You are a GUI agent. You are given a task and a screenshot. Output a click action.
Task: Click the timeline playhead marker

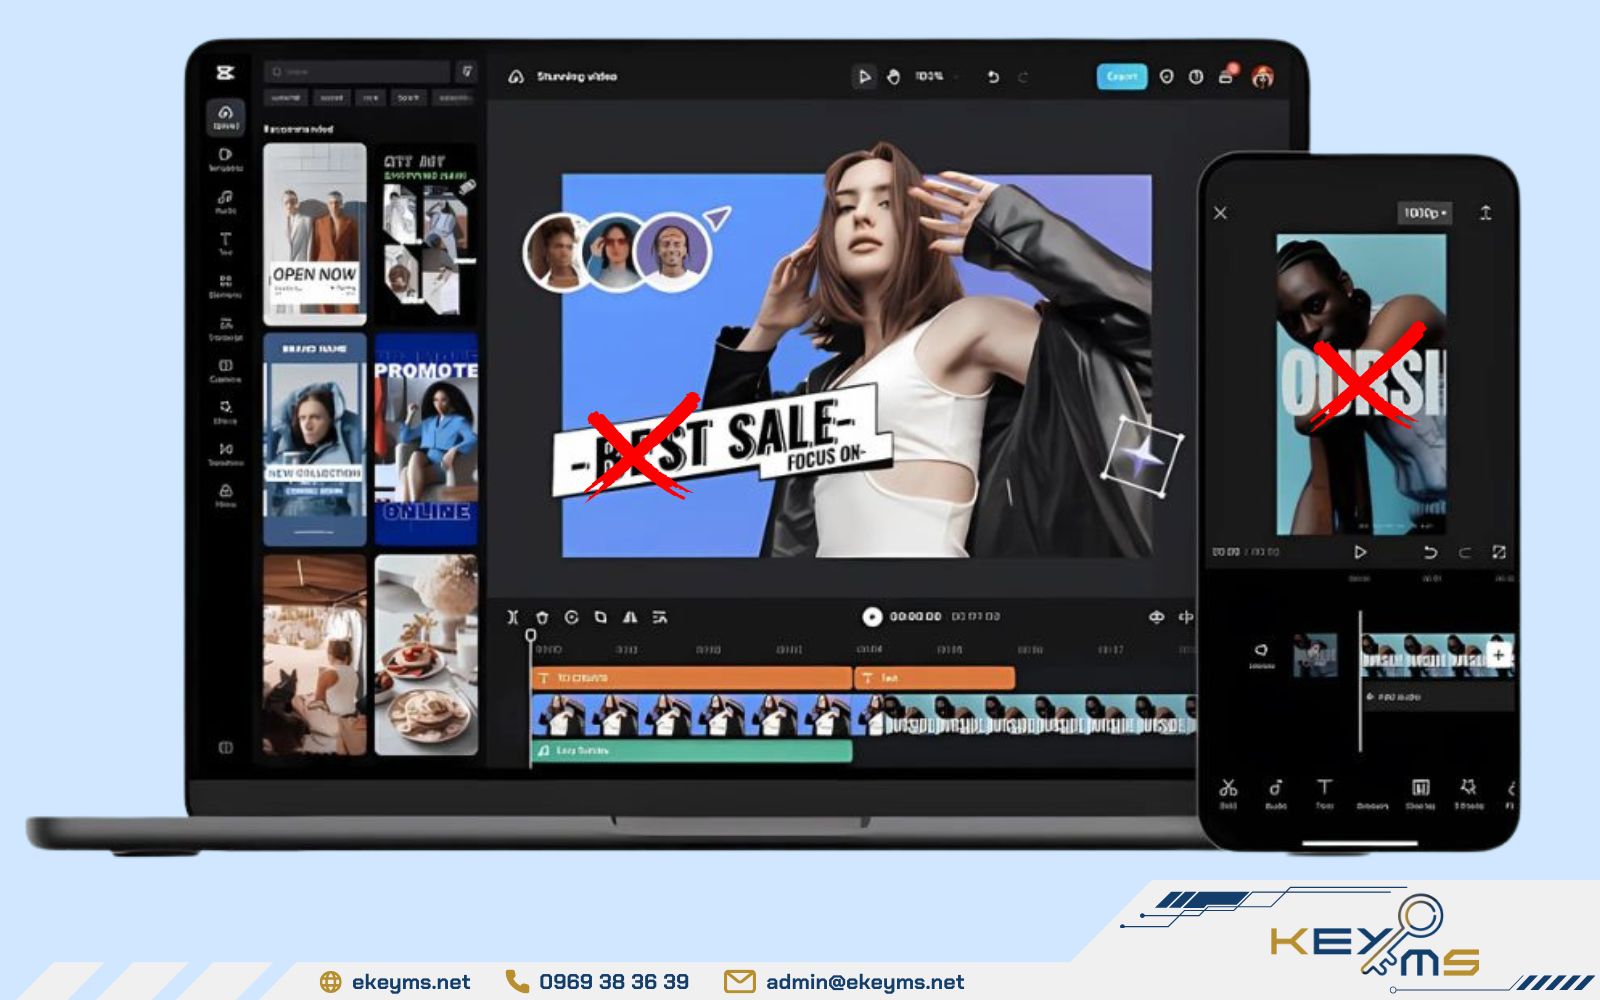pos(531,636)
